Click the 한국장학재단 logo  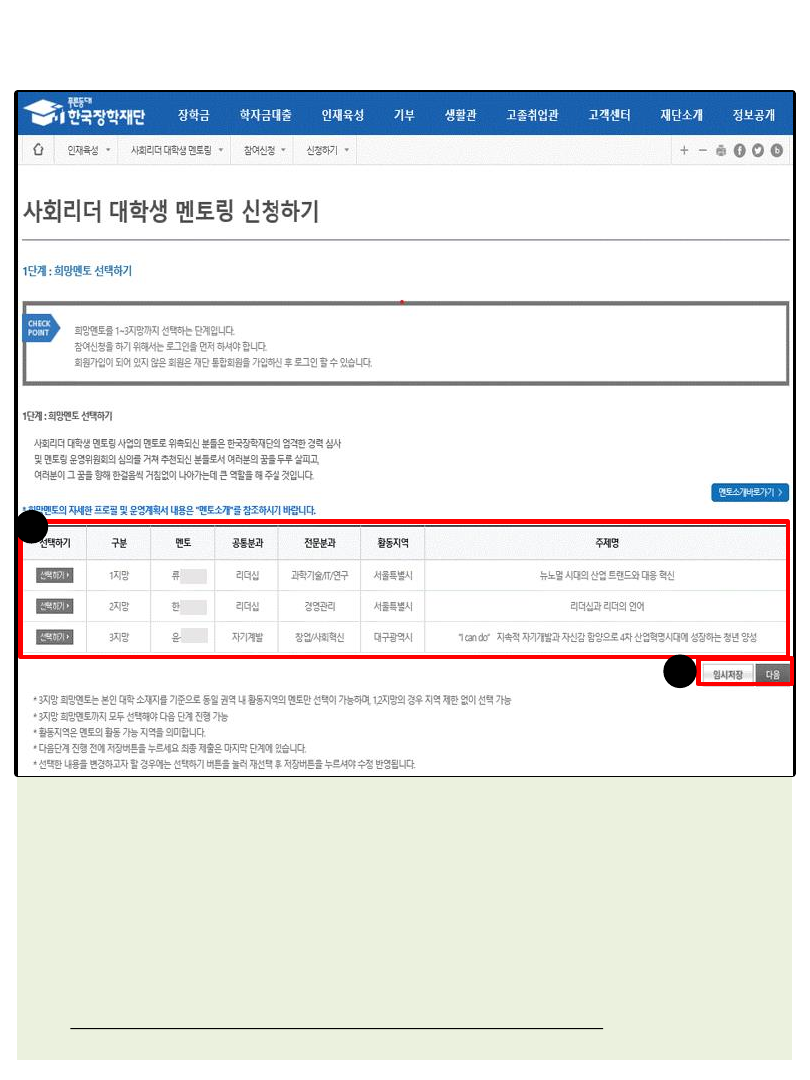click(86, 113)
